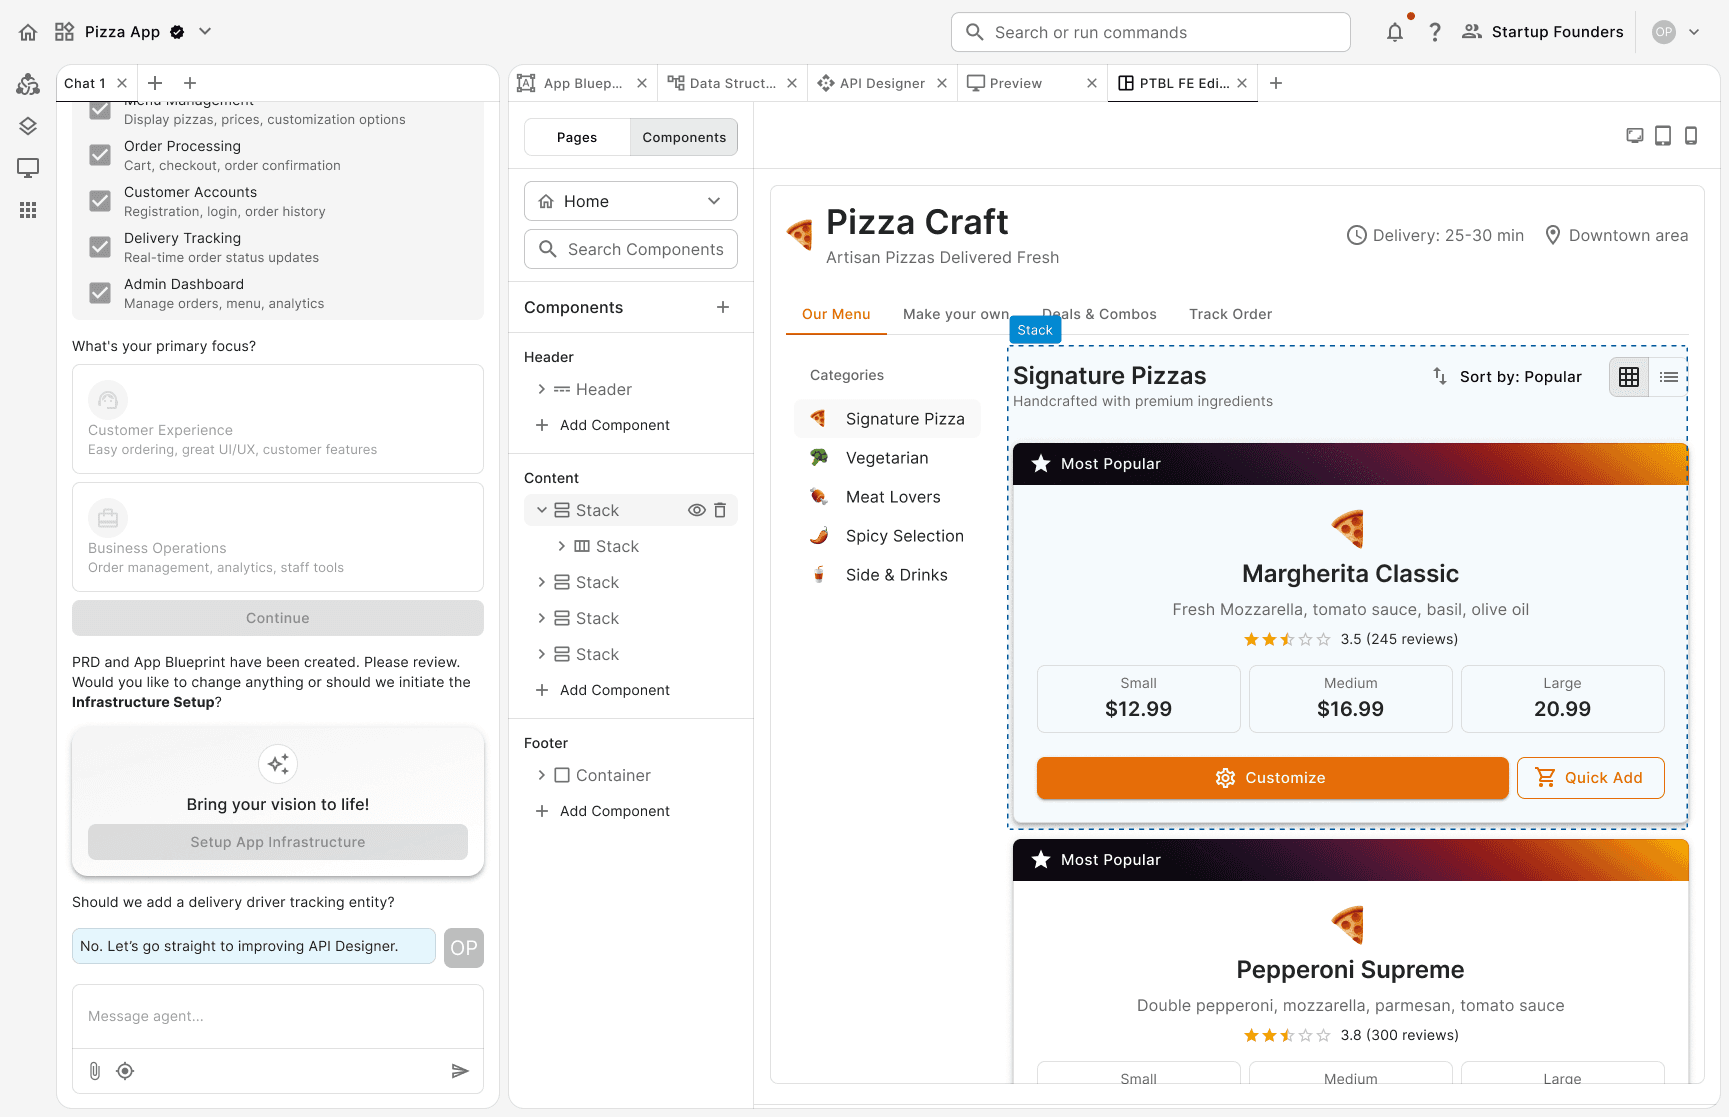This screenshot has height=1117, width=1729.
Task: Click Continue button
Action: [278, 618]
